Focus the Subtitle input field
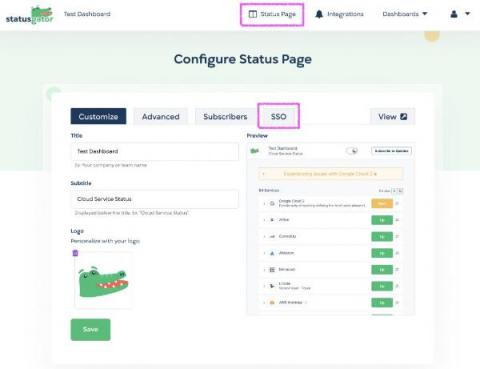The image size is (480, 369). pyautogui.click(x=155, y=199)
